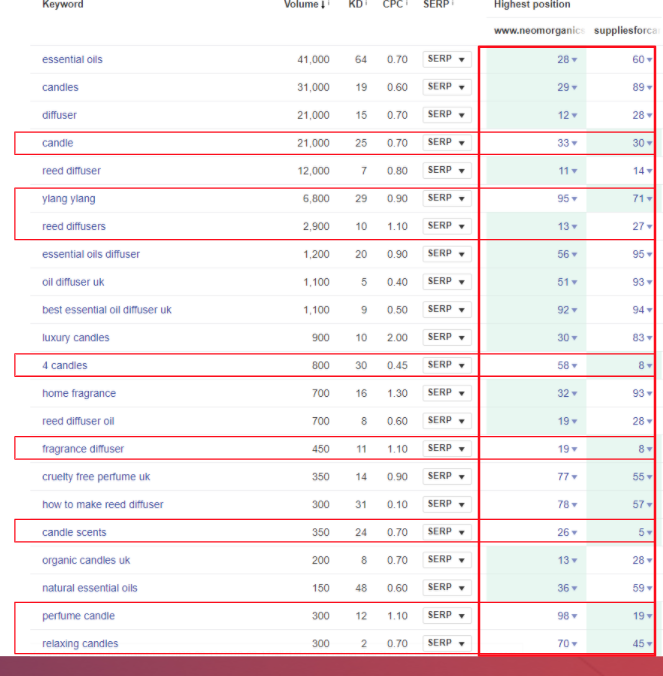Open position 45 for 'relaxing candles'
This screenshot has width=663, height=676.
tap(642, 644)
